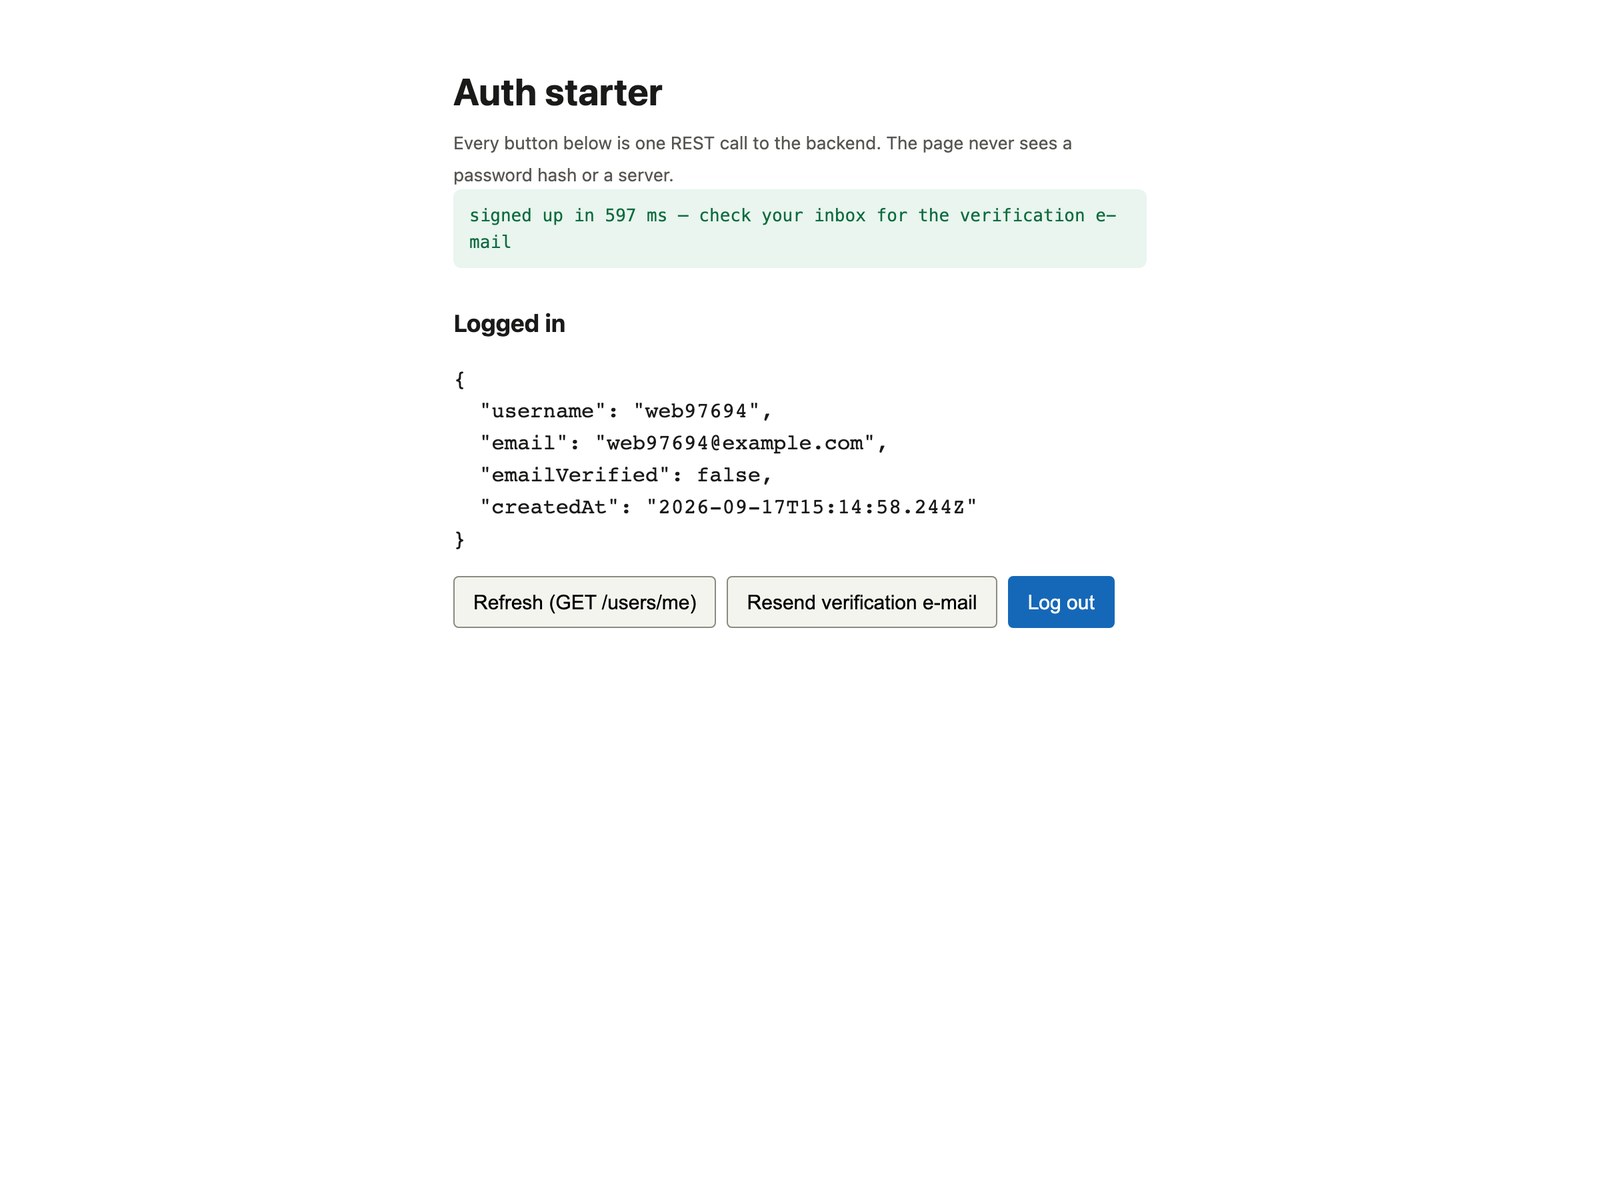The width and height of the screenshot is (1600, 1200).
Task: Click the "Auth starter" heading
Action: click(x=558, y=93)
